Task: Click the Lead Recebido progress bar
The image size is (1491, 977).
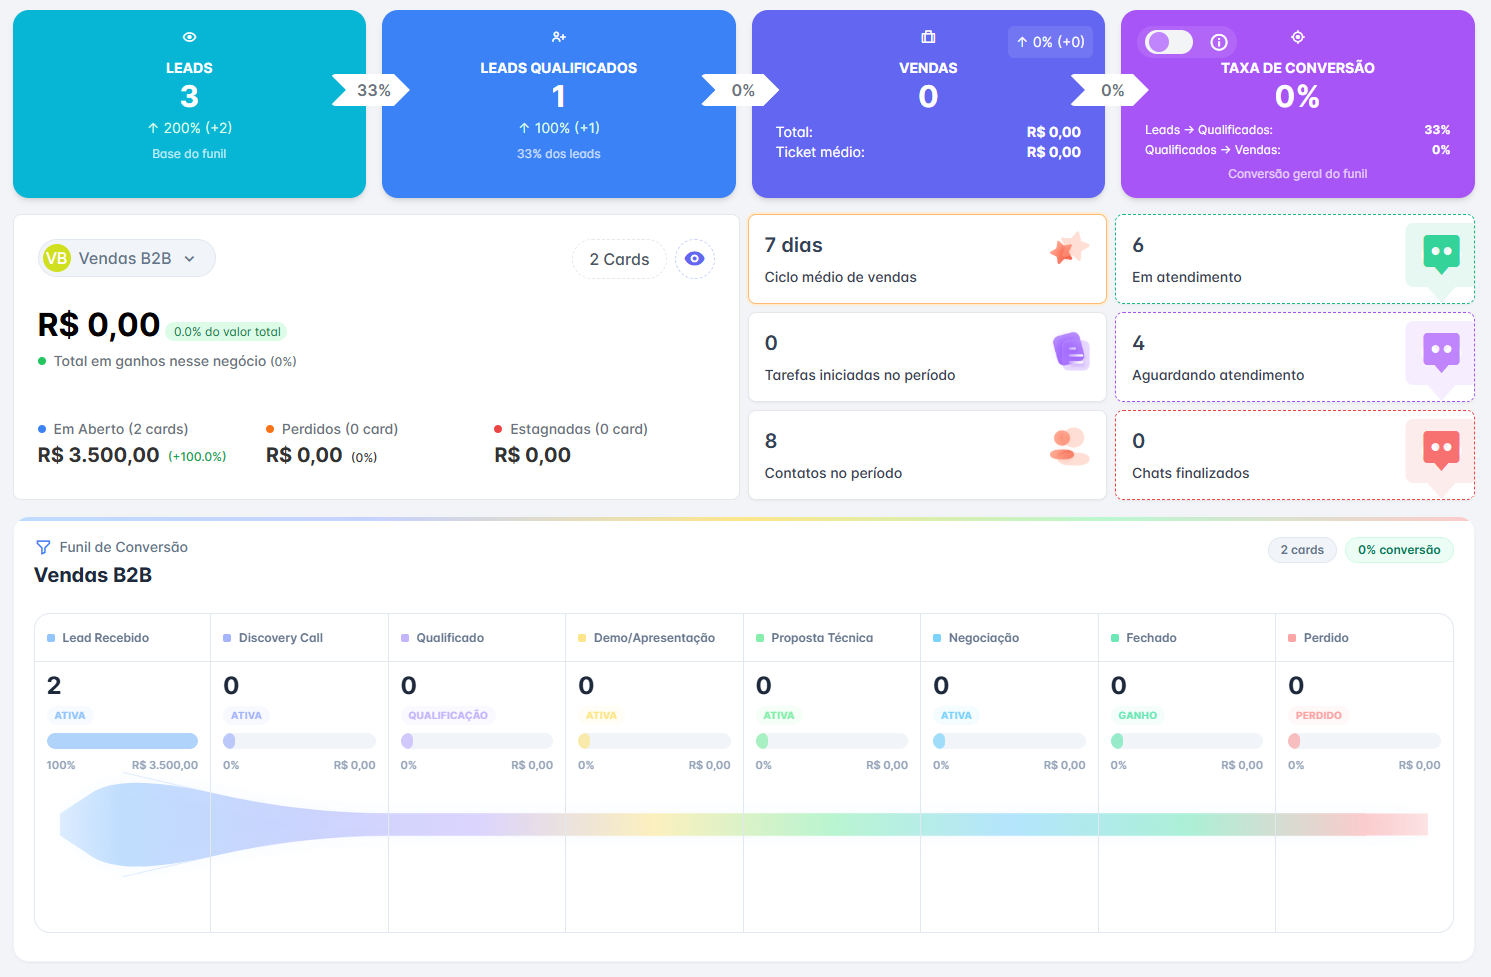Action: 122,741
